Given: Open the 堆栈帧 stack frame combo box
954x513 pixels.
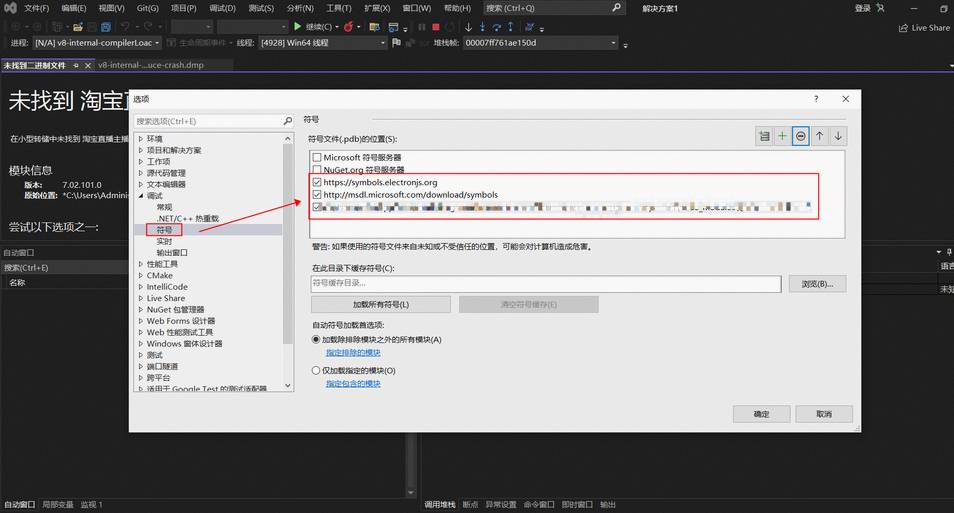Looking at the screenshot, I should pyautogui.click(x=541, y=43).
